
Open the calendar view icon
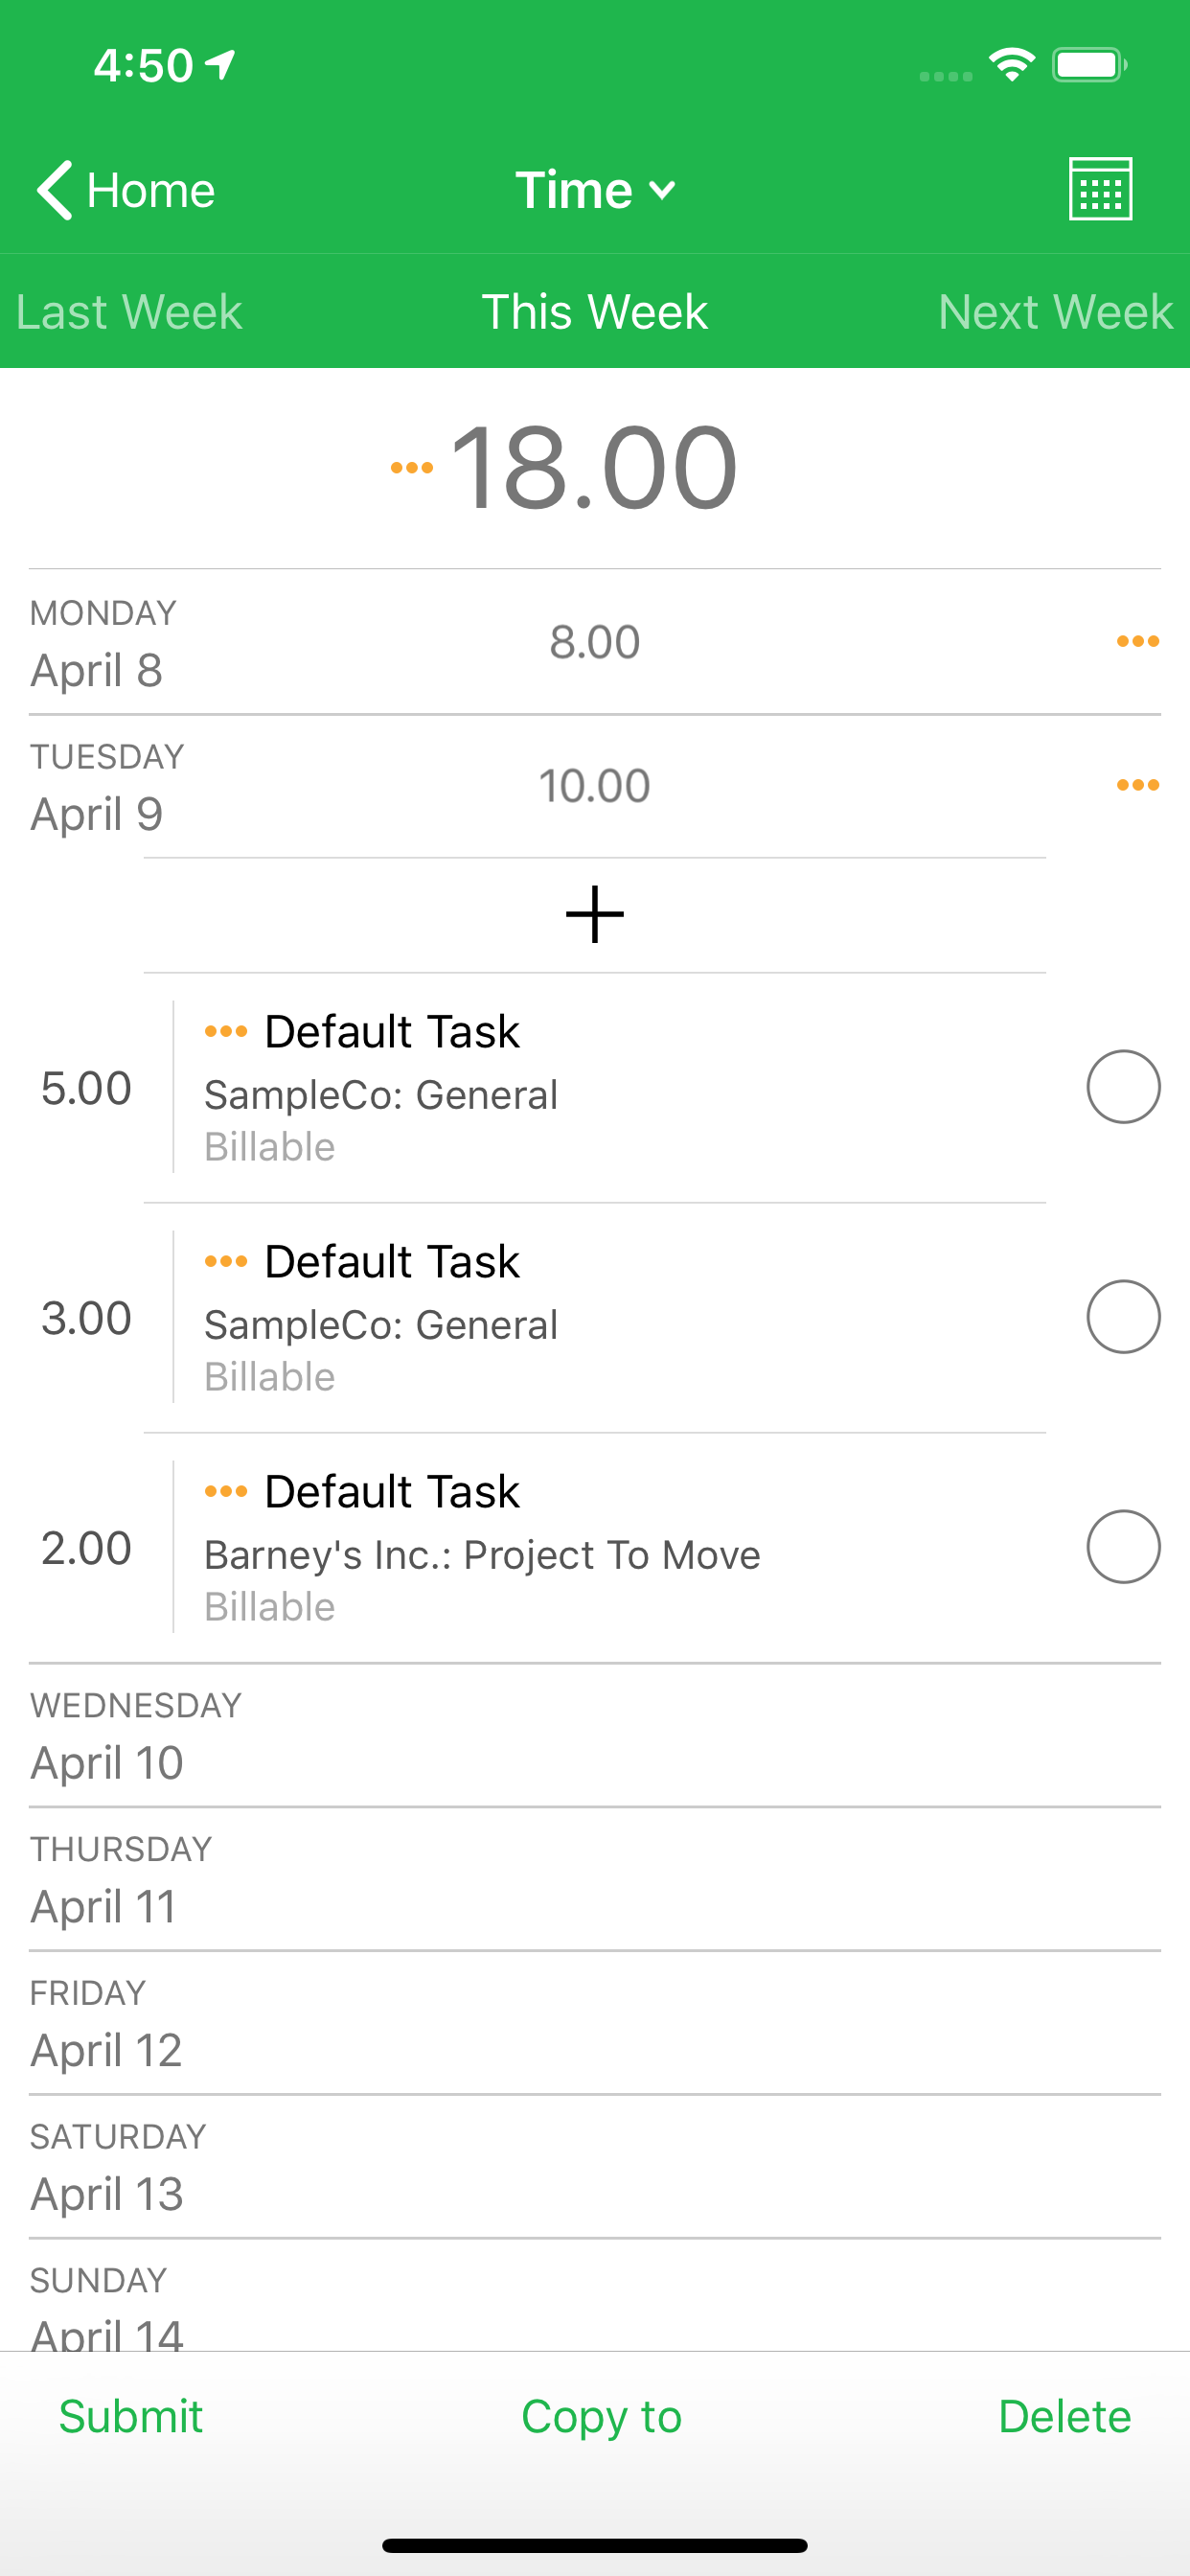(x=1100, y=189)
